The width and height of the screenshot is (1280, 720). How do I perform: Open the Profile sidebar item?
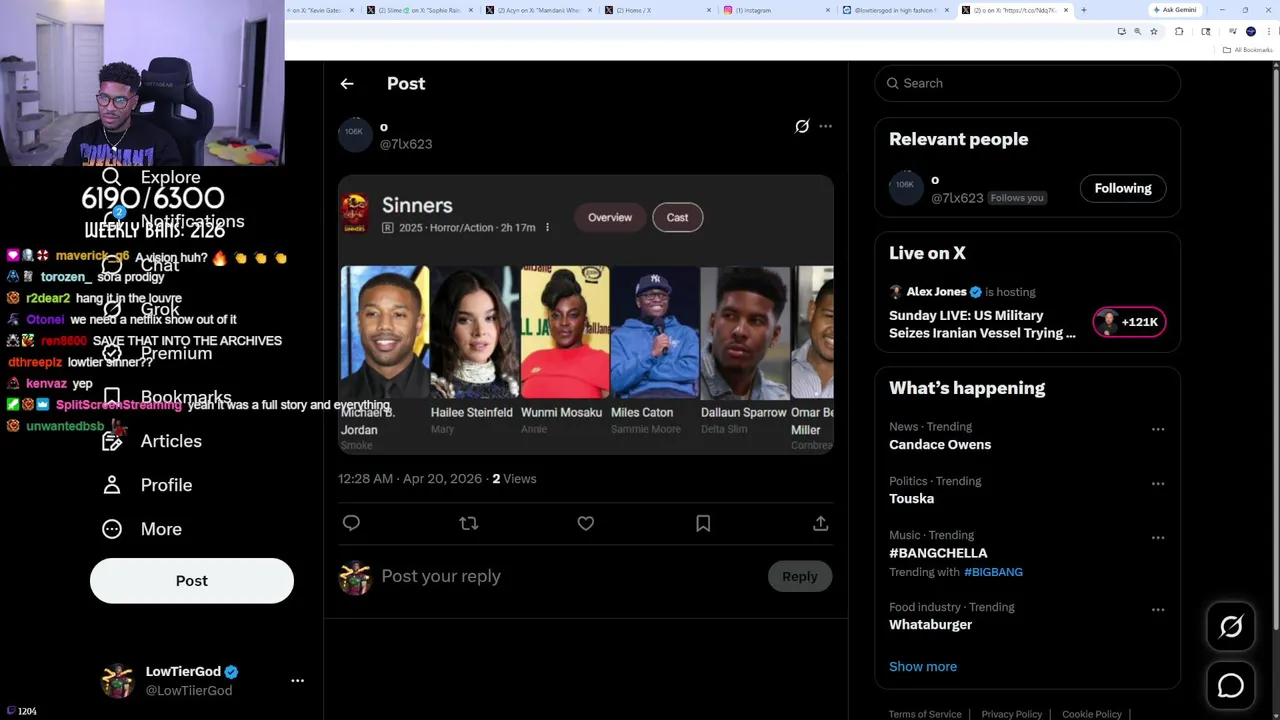tap(148, 485)
